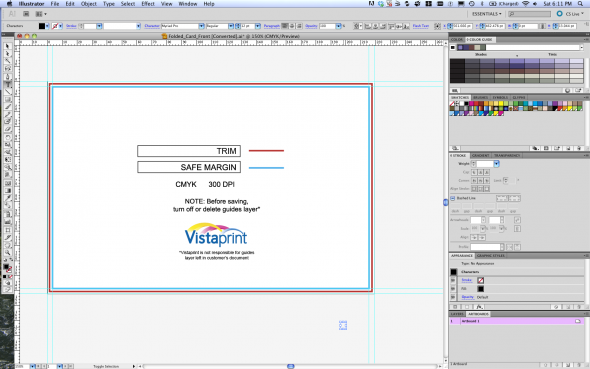Open the stroke Profile dropdown
Viewport: 590px width, 369px height.
click(502, 247)
